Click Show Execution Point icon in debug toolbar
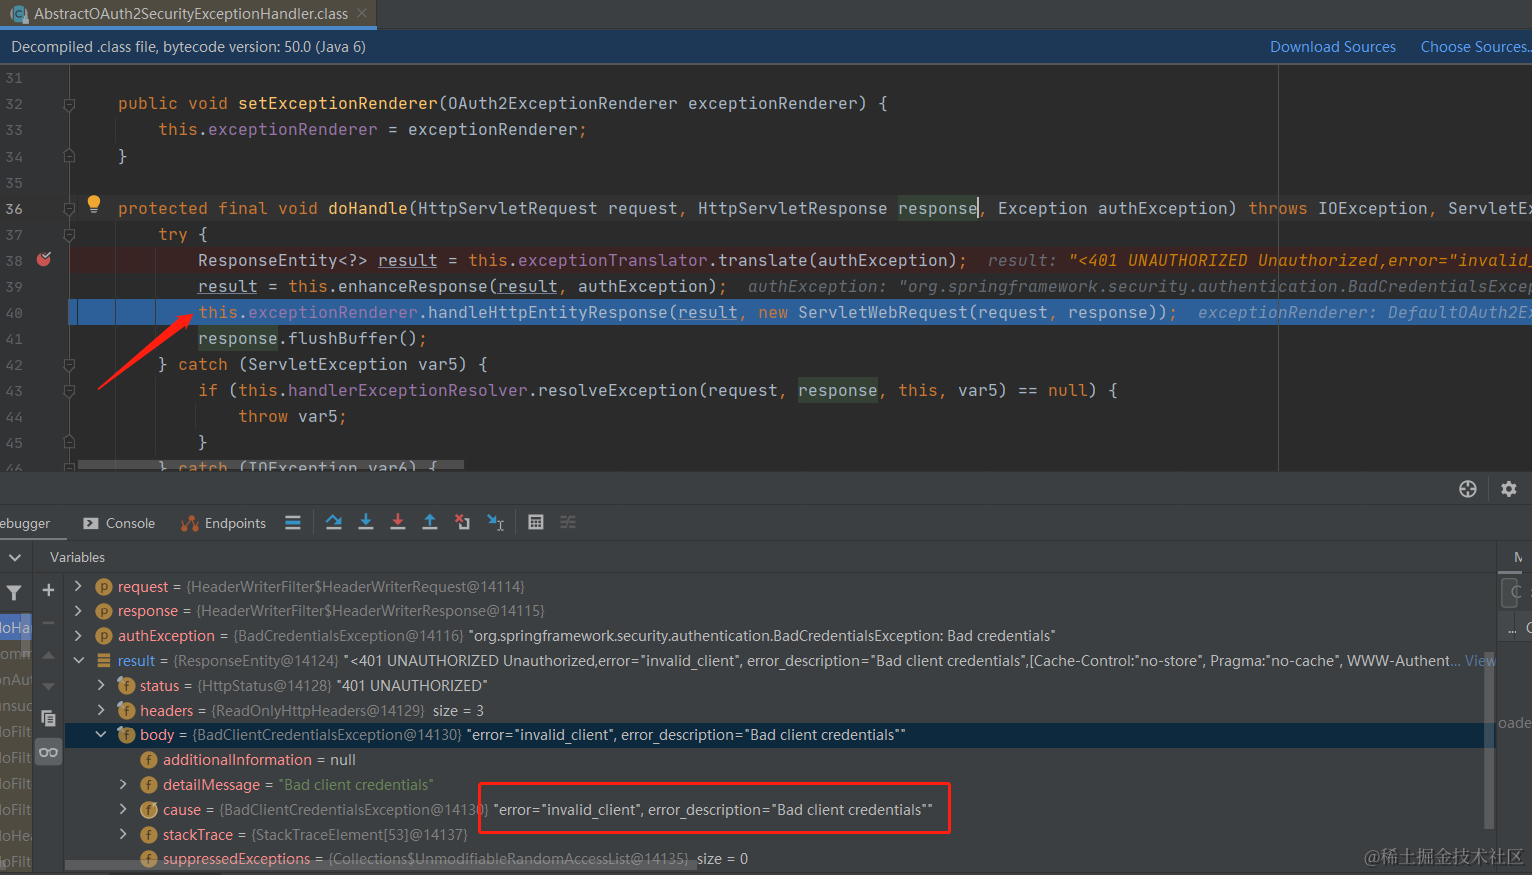Screen dimensions: 1532x875 click(x=293, y=522)
